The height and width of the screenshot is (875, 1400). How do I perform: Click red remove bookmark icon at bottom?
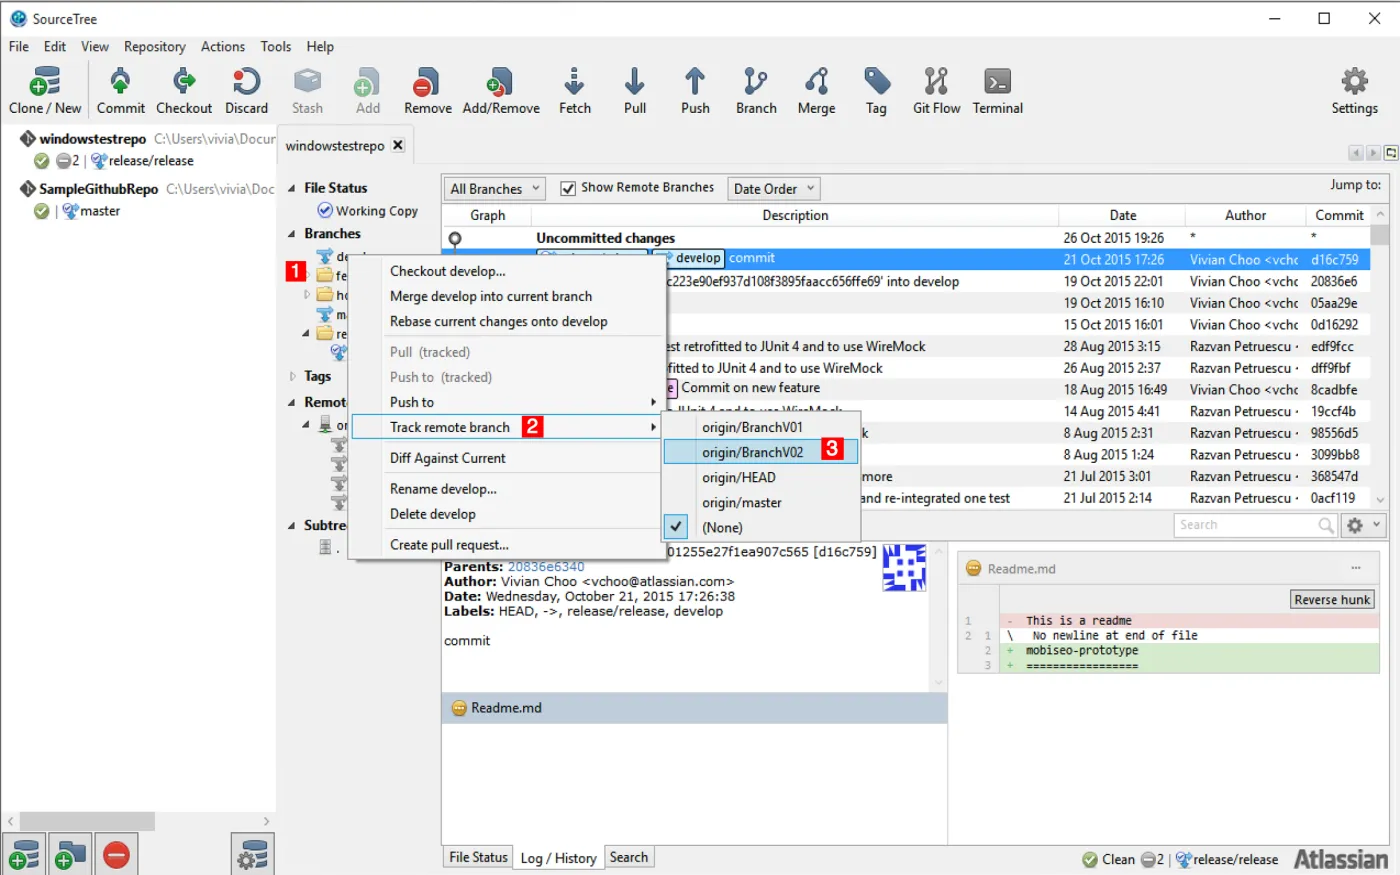click(x=116, y=855)
